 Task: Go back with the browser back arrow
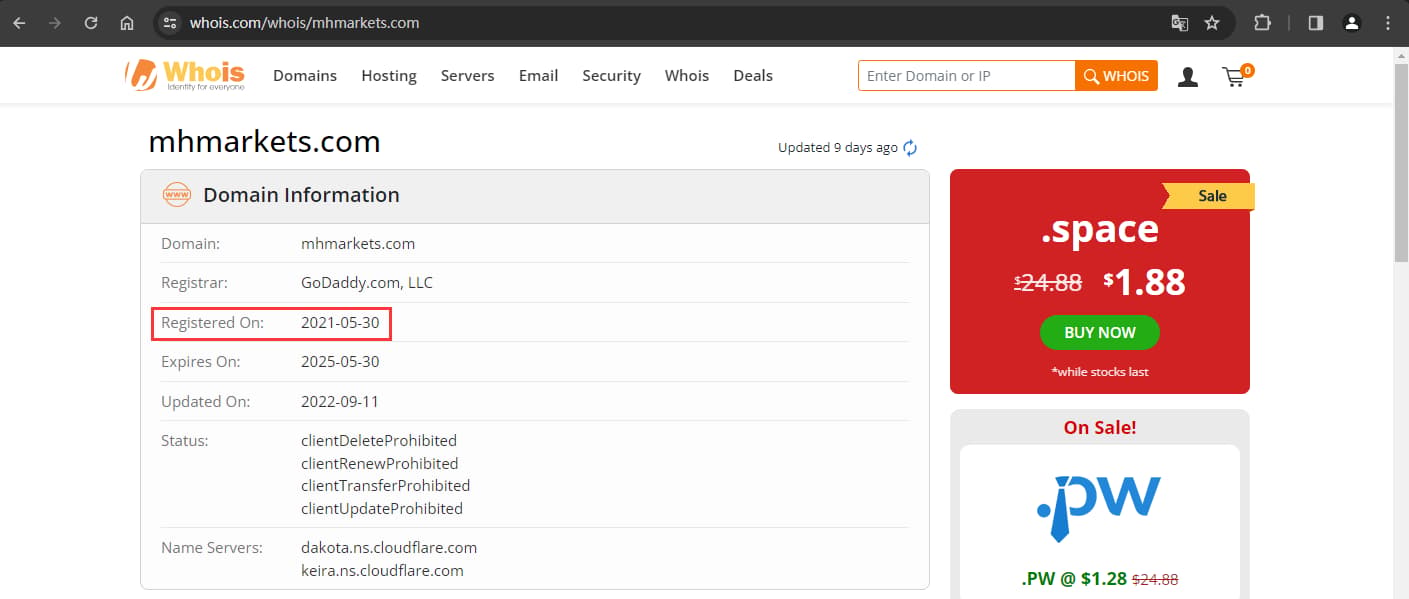coord(19,23)
